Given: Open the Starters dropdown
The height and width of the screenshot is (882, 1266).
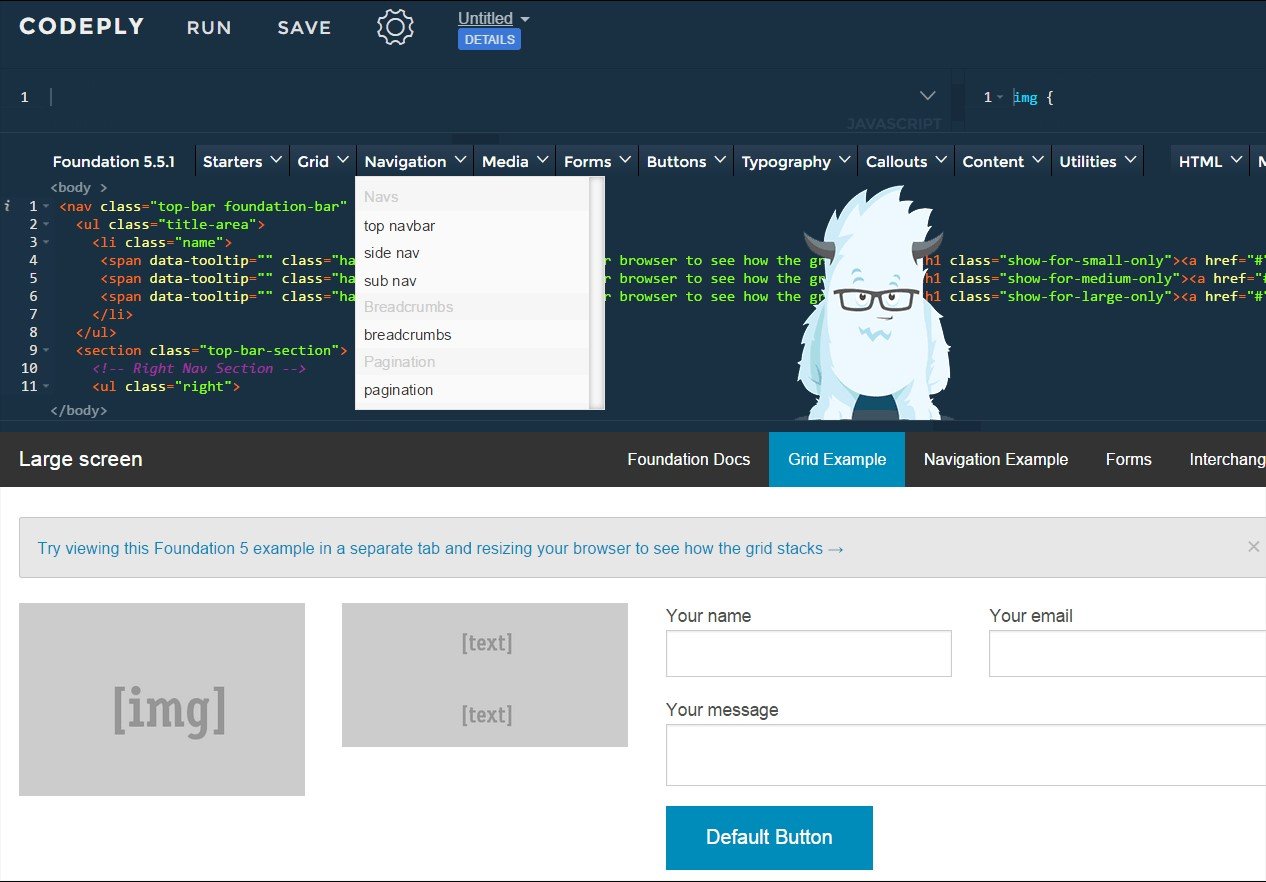Looking at the screenshot, I should (241, 161).
